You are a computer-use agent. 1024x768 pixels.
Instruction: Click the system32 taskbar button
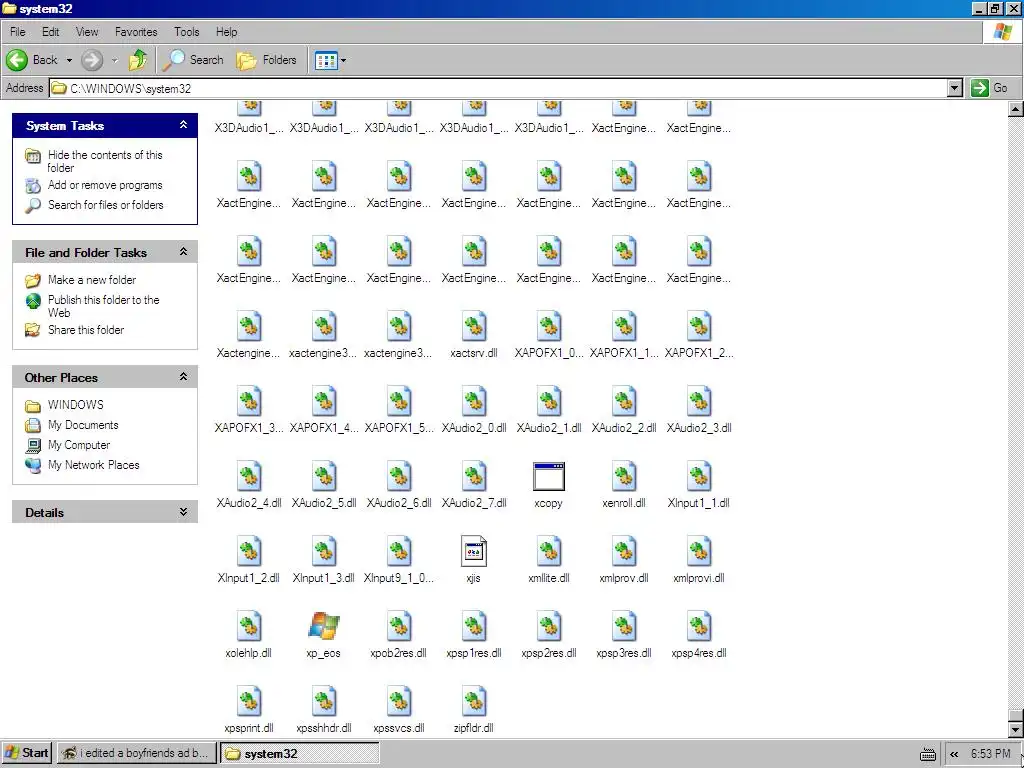(300, 753)
